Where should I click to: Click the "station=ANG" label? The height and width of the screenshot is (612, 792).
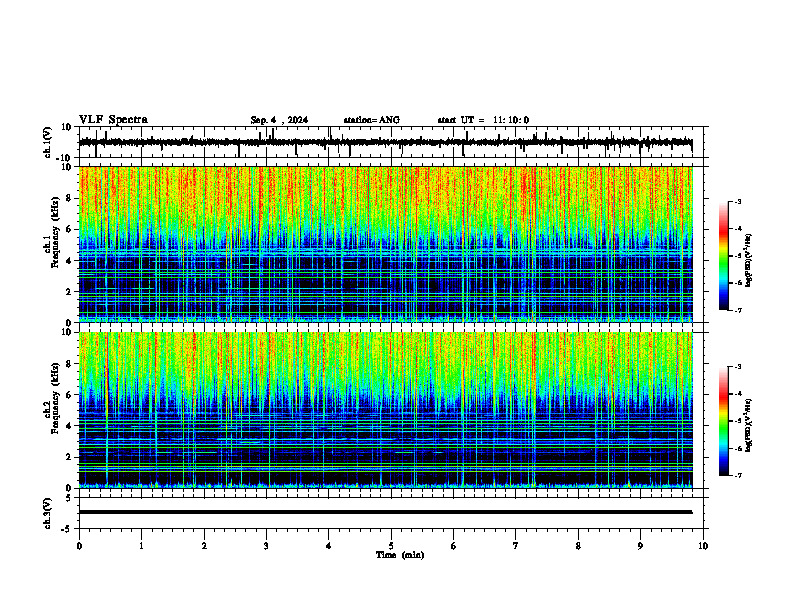[x=372, y=120]
